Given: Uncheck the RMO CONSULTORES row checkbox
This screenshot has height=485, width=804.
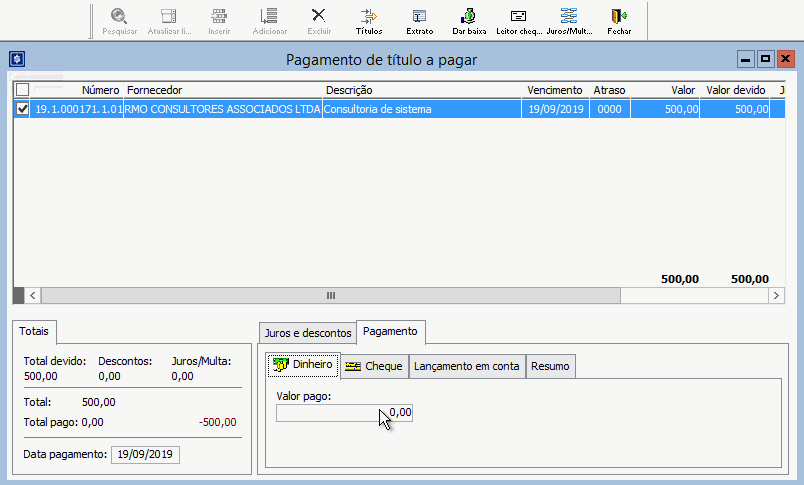Looking at the screenshot, I should [23, 109].
